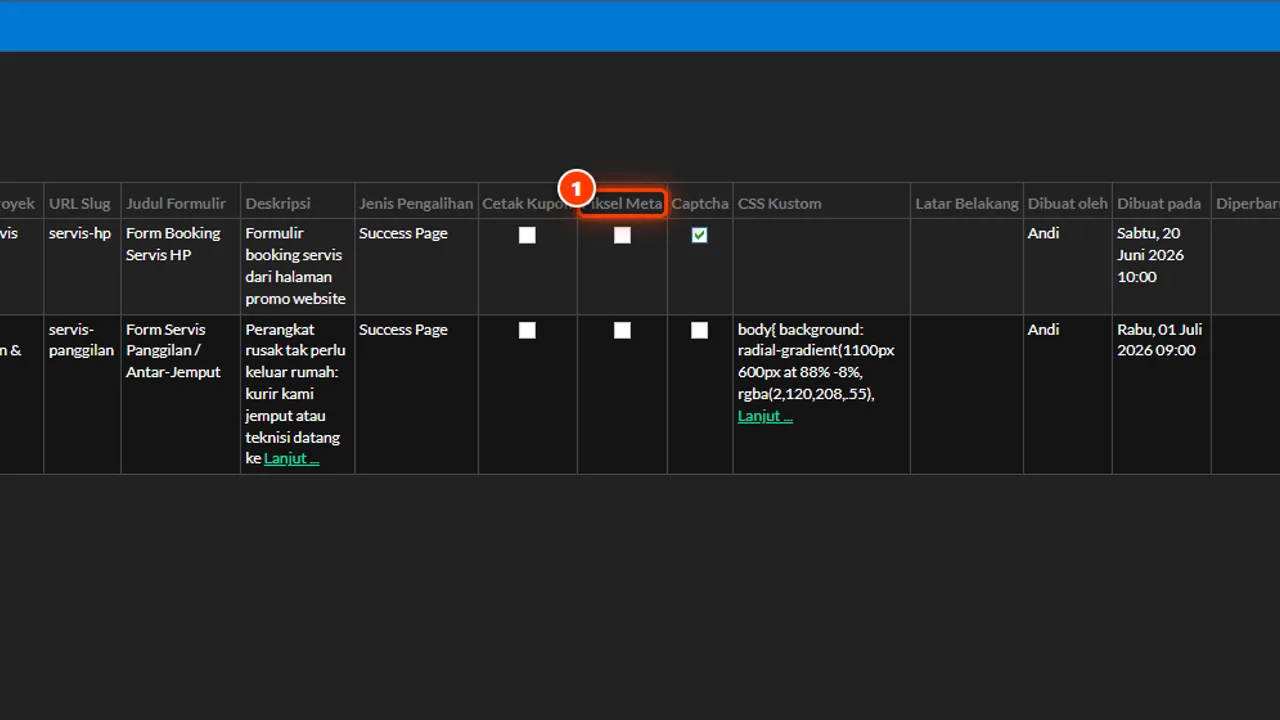Select the servis-panggilan slug cell
This screenshot has width=1280, height=720.
(82, 394)
